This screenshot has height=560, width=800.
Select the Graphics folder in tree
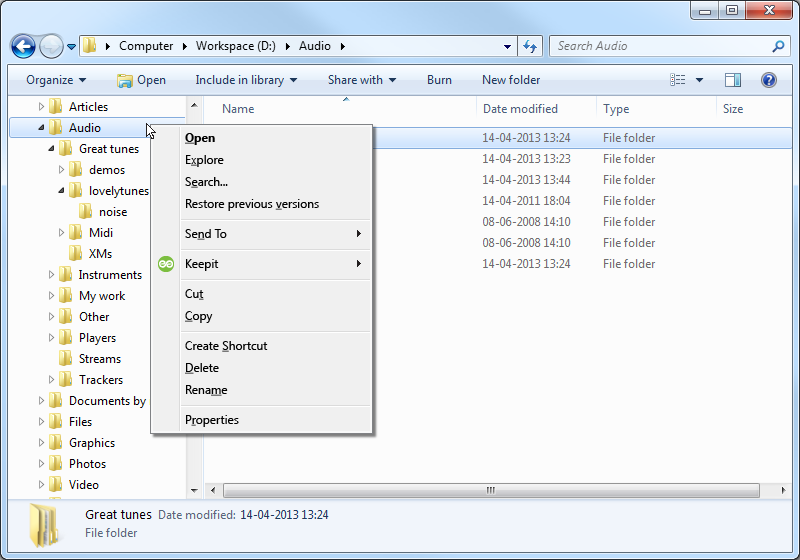92,443
